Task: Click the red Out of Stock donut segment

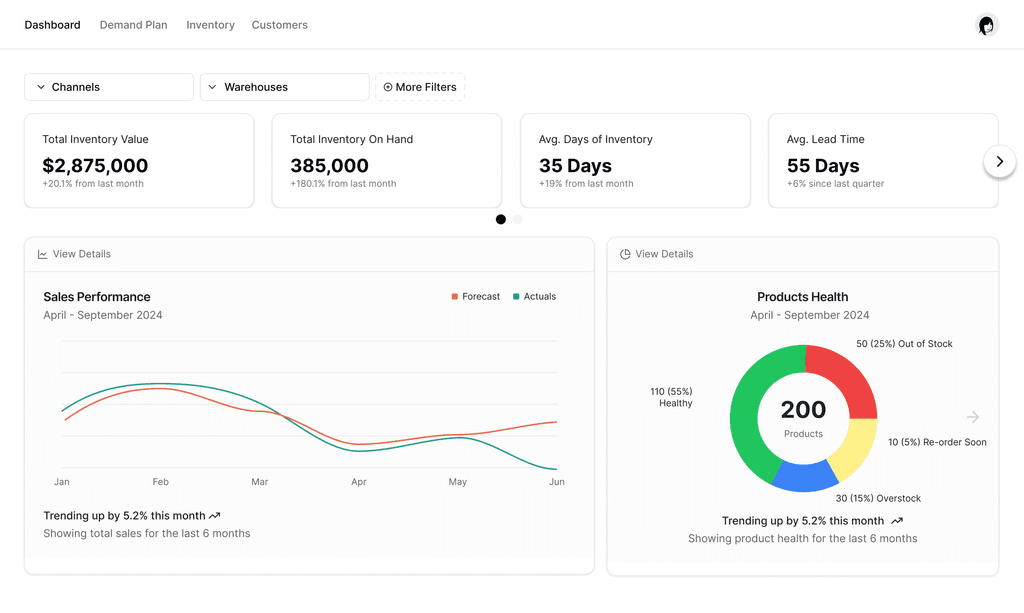Action: (x=846, y=375)
